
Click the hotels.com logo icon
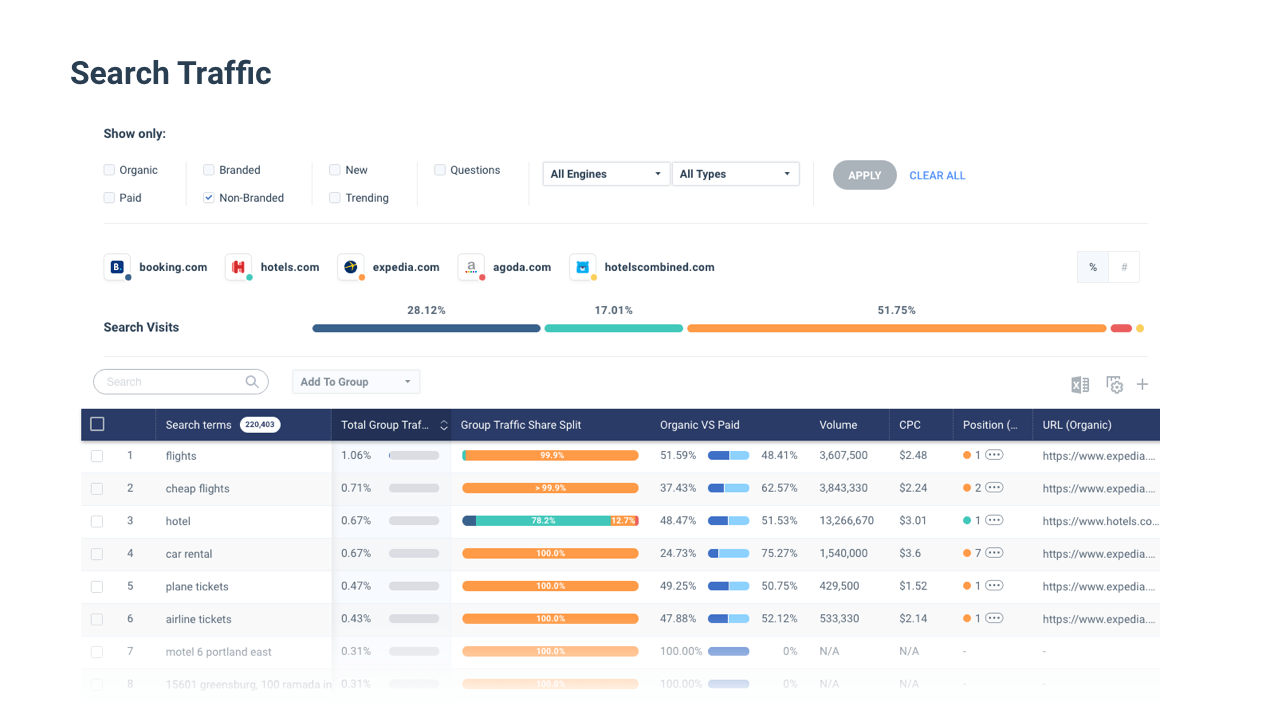pos(238,267)
